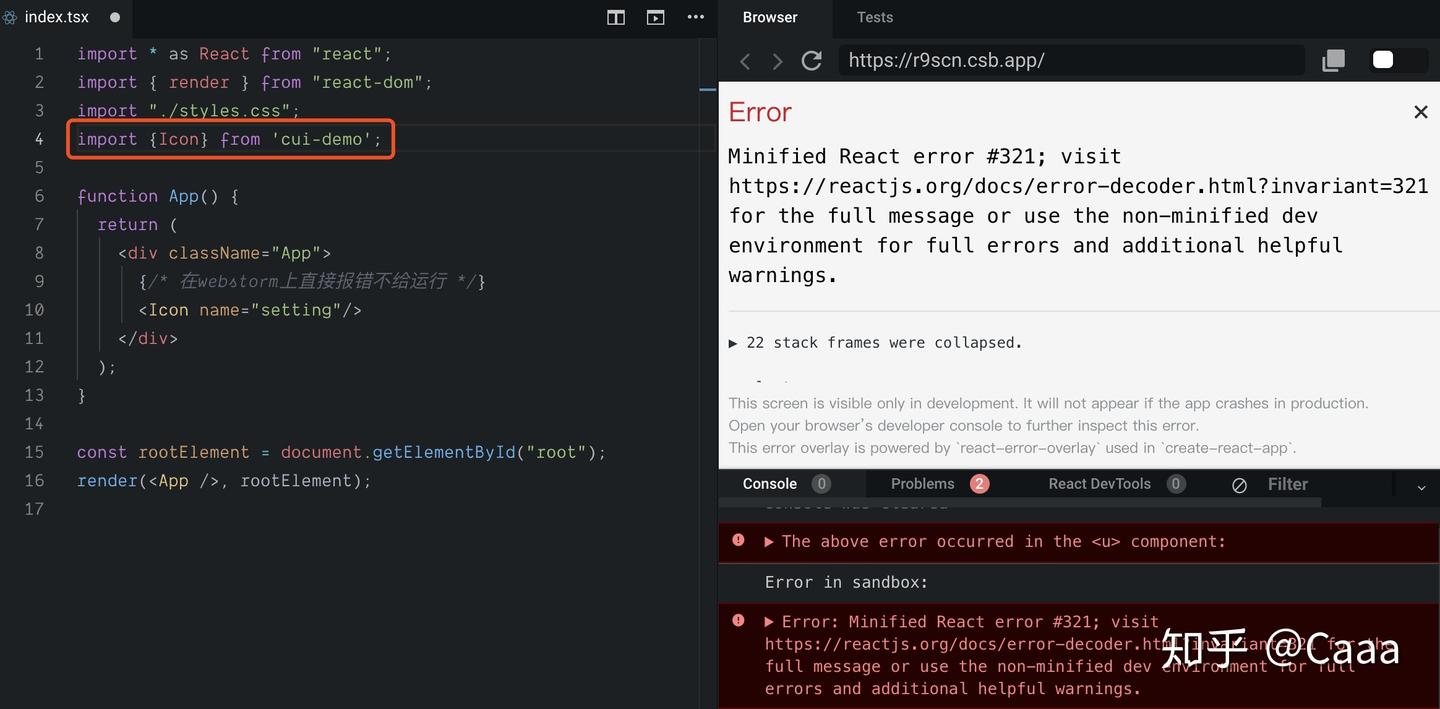This screenshot has height=709, width=1440.
Task: Expand the error in u component message
Action: coord(770,541)
